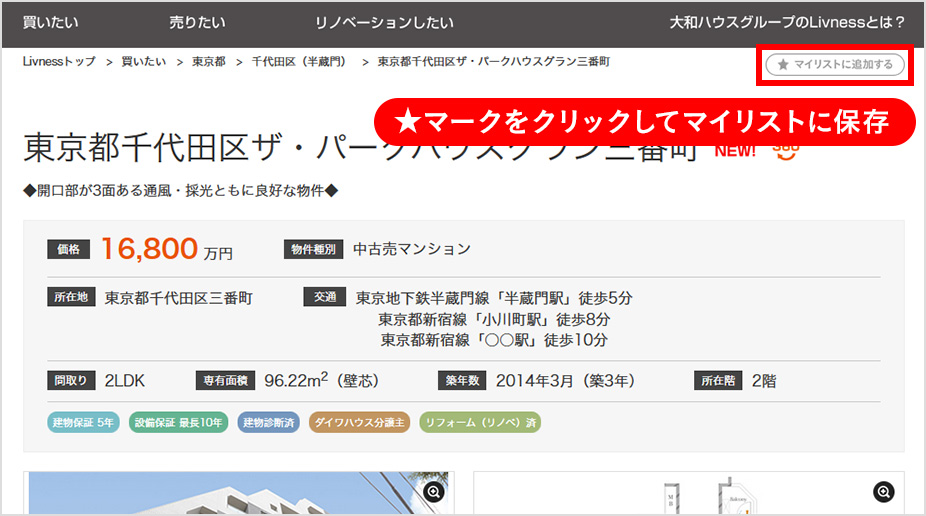
Task: Zoom the floor plan with magnifier icon
Action: 883,492
